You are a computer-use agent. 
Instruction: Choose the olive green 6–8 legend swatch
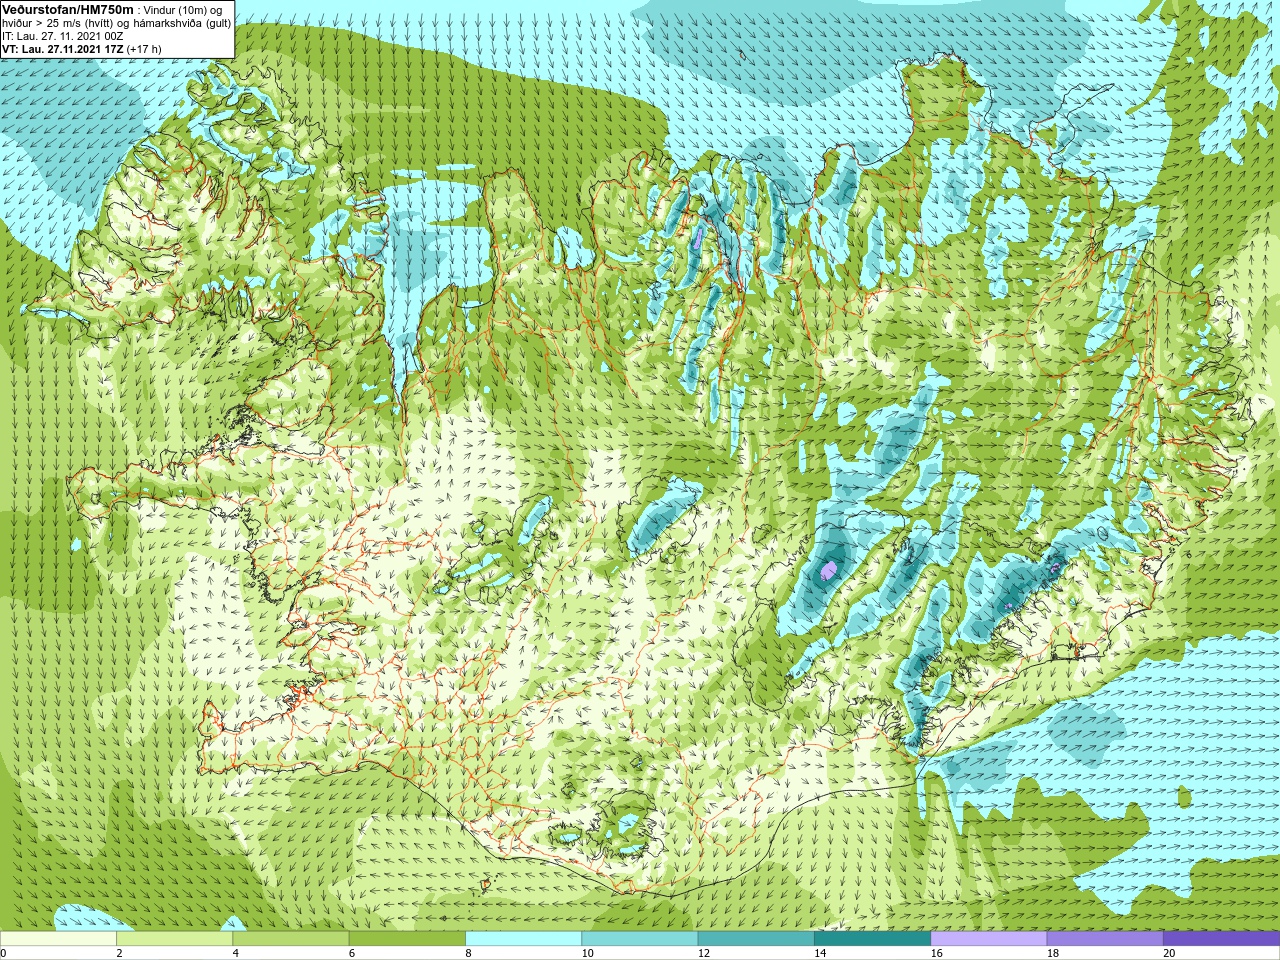pyautogui.click(x=407, y=939)
